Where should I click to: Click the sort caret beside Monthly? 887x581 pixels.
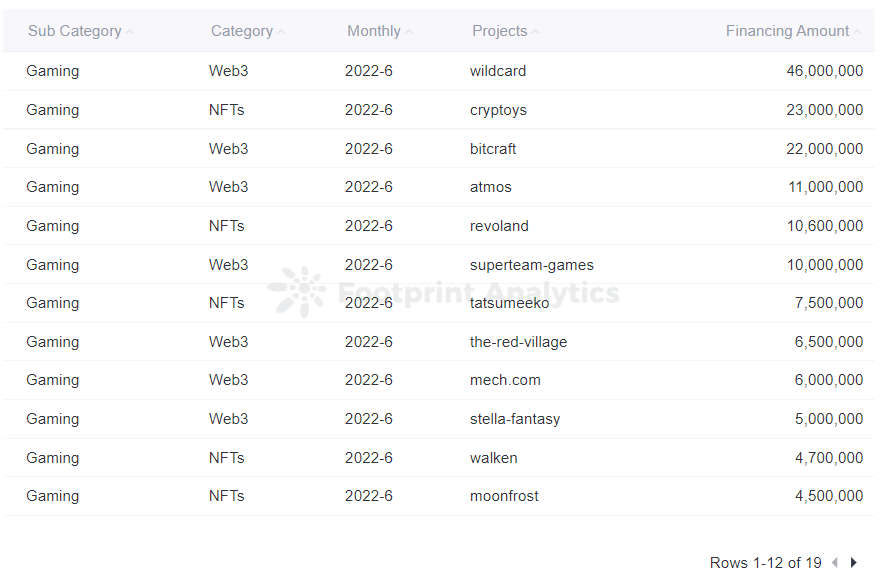pos(408,31)
